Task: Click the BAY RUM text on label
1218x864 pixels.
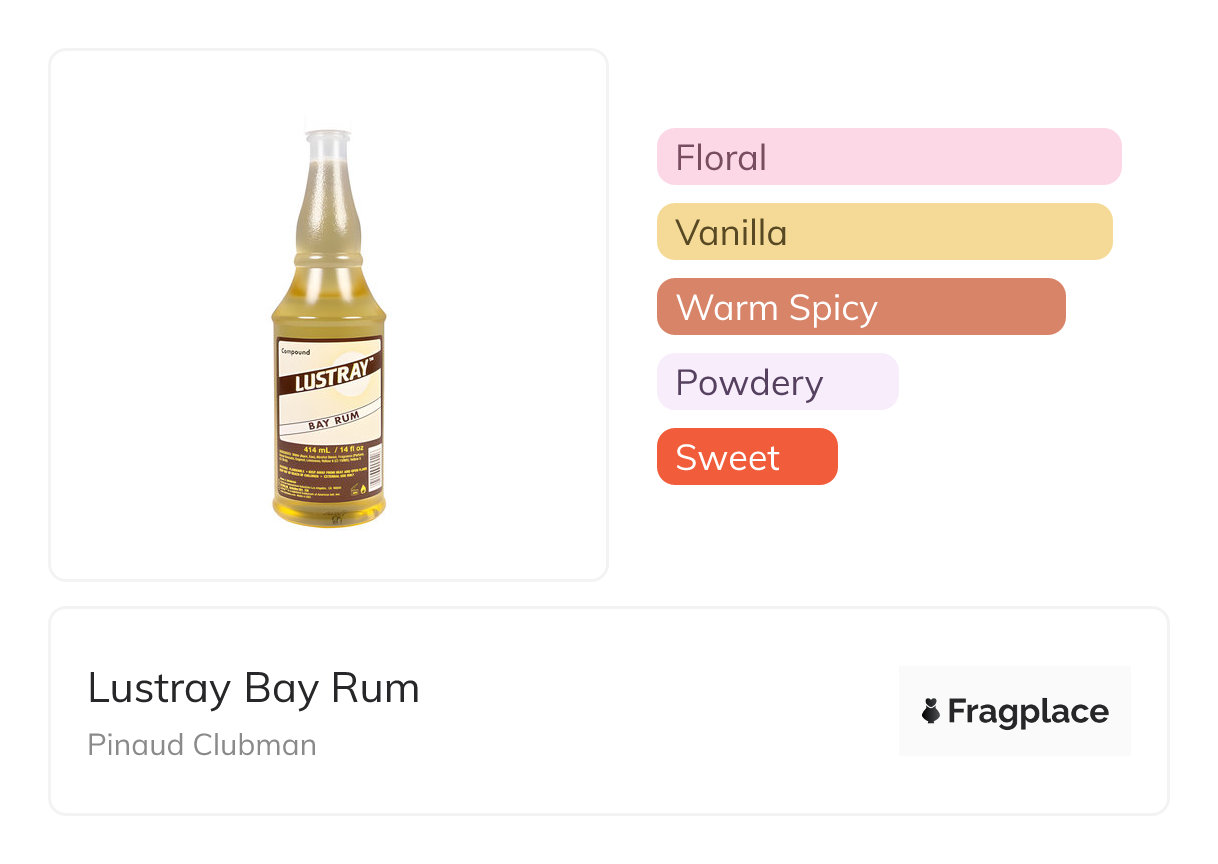Action: 332,421
